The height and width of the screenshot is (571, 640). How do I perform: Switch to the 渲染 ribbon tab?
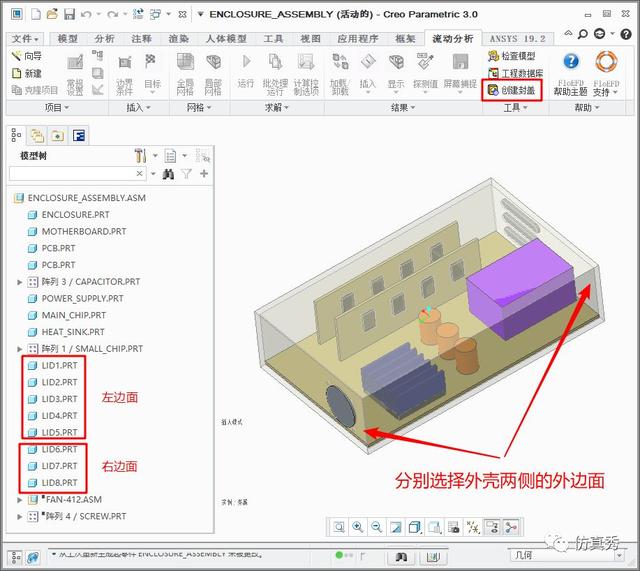tap(178, 39)
